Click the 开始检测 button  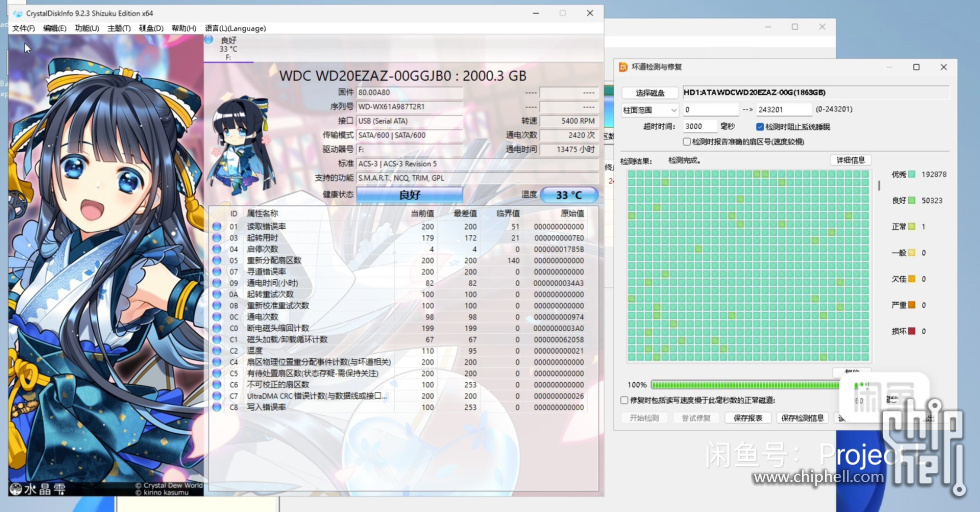point(644,418)
